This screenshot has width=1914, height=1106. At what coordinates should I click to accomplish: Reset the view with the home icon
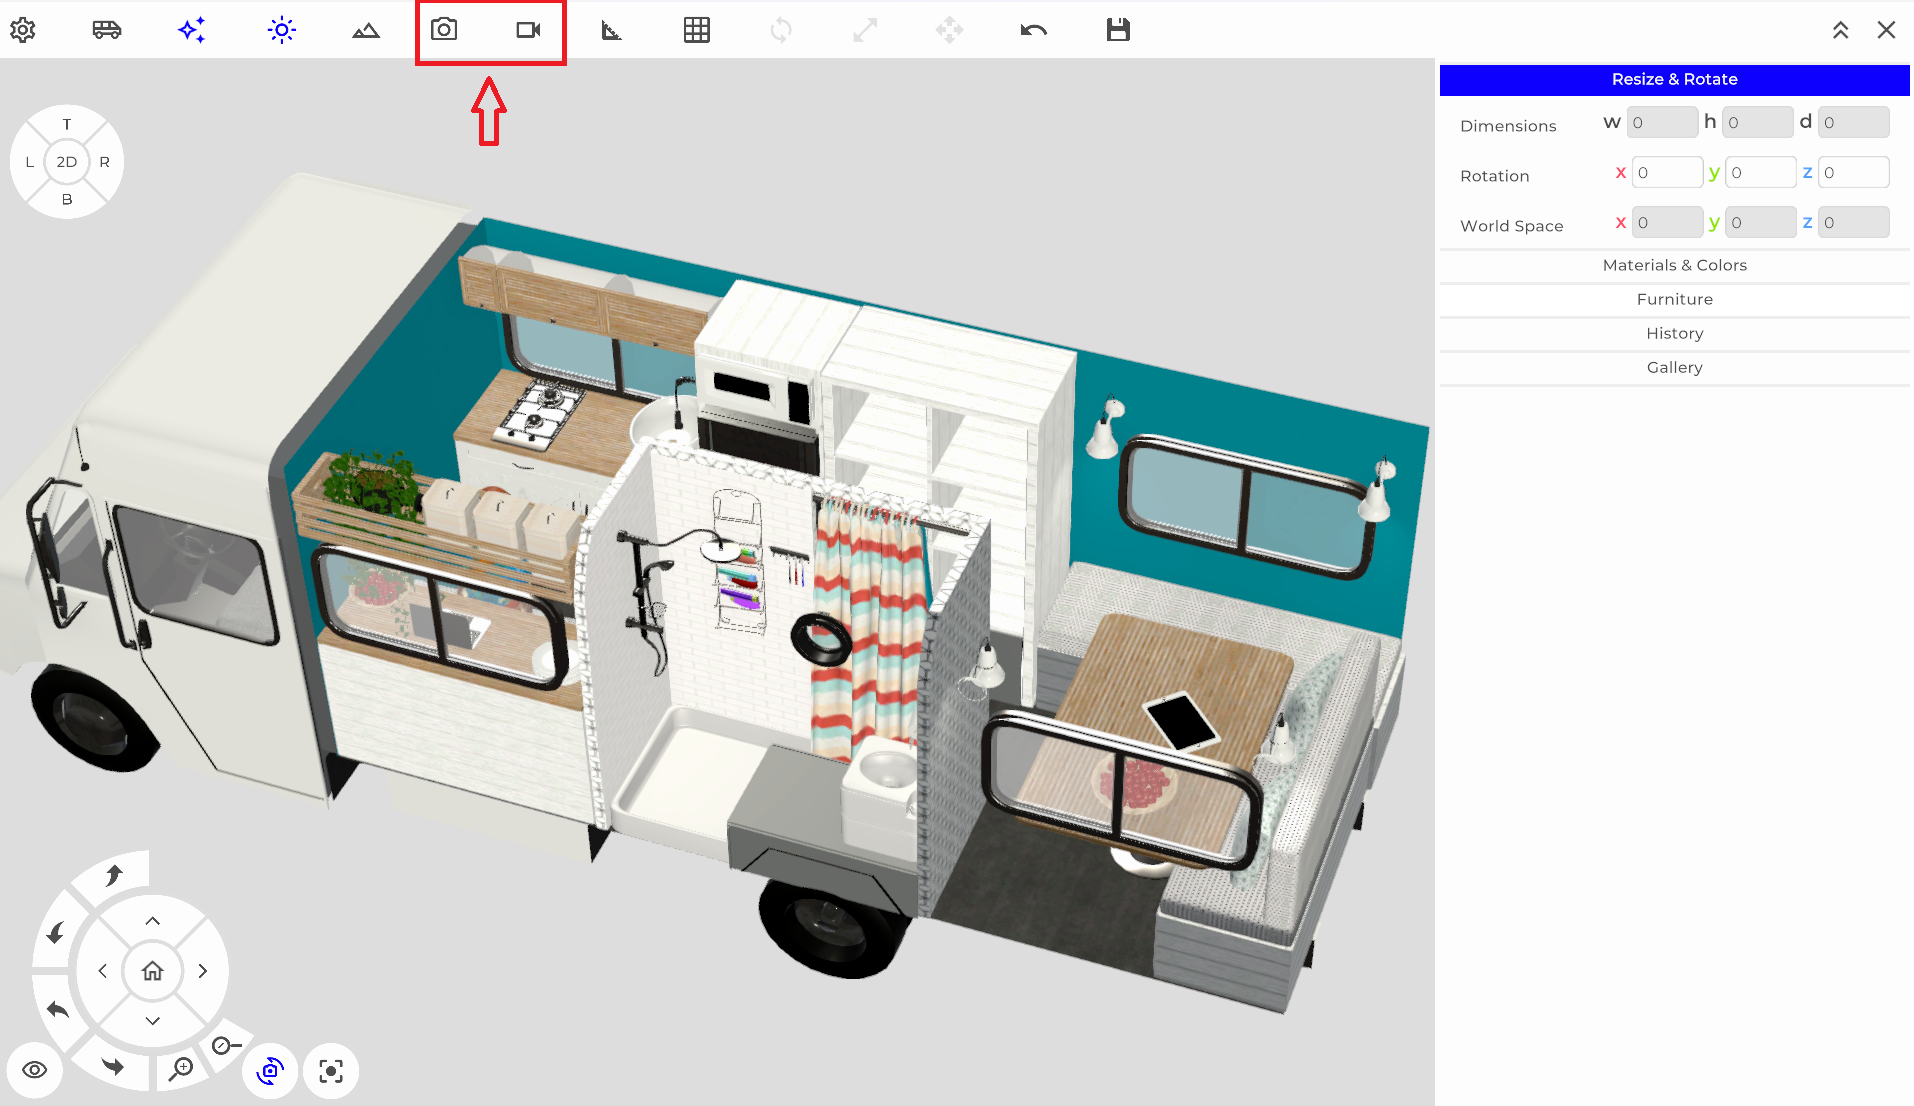coord(152,971)
